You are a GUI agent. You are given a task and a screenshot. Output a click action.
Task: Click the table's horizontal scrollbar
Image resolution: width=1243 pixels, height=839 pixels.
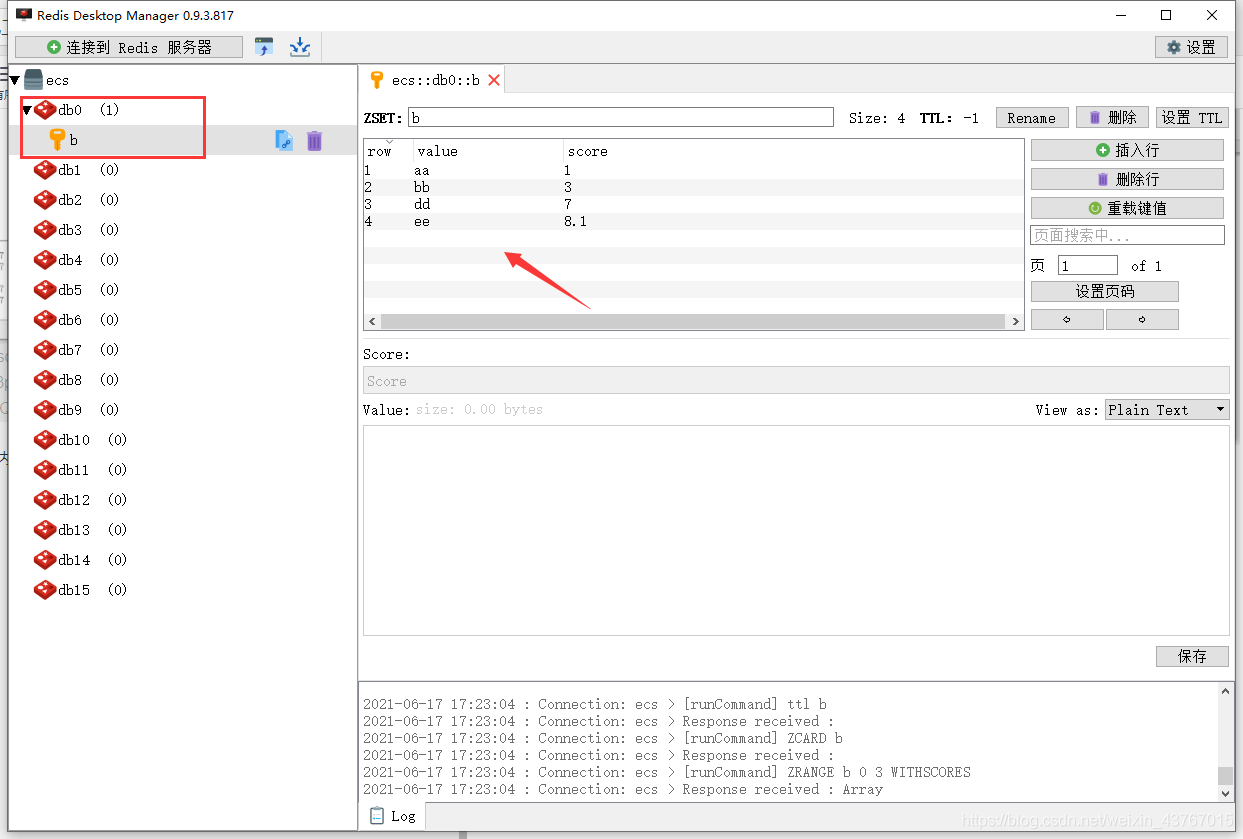692,322
